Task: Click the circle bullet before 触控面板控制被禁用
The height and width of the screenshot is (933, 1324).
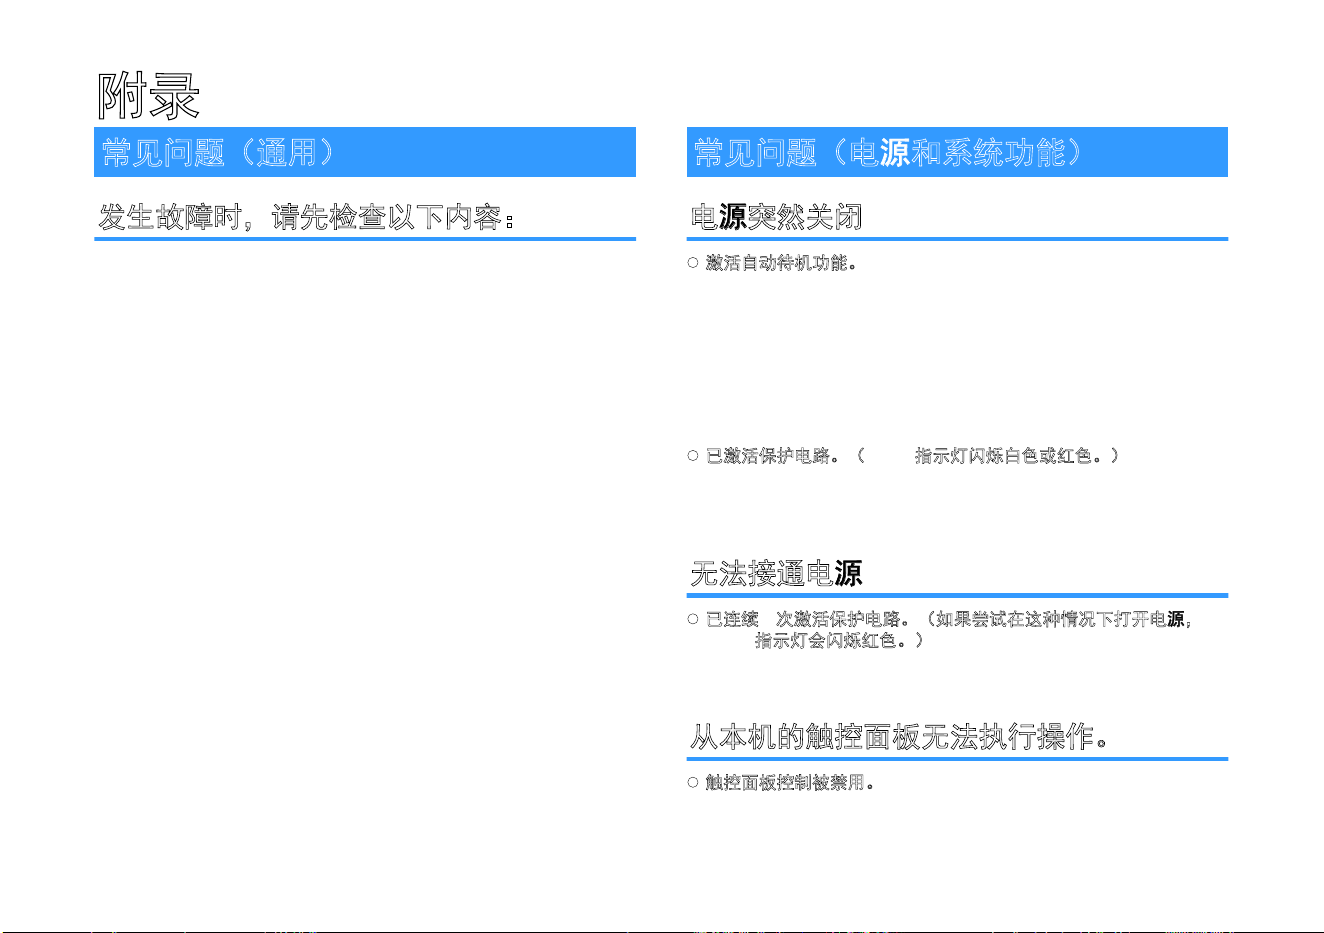Action: coord(692,782)
